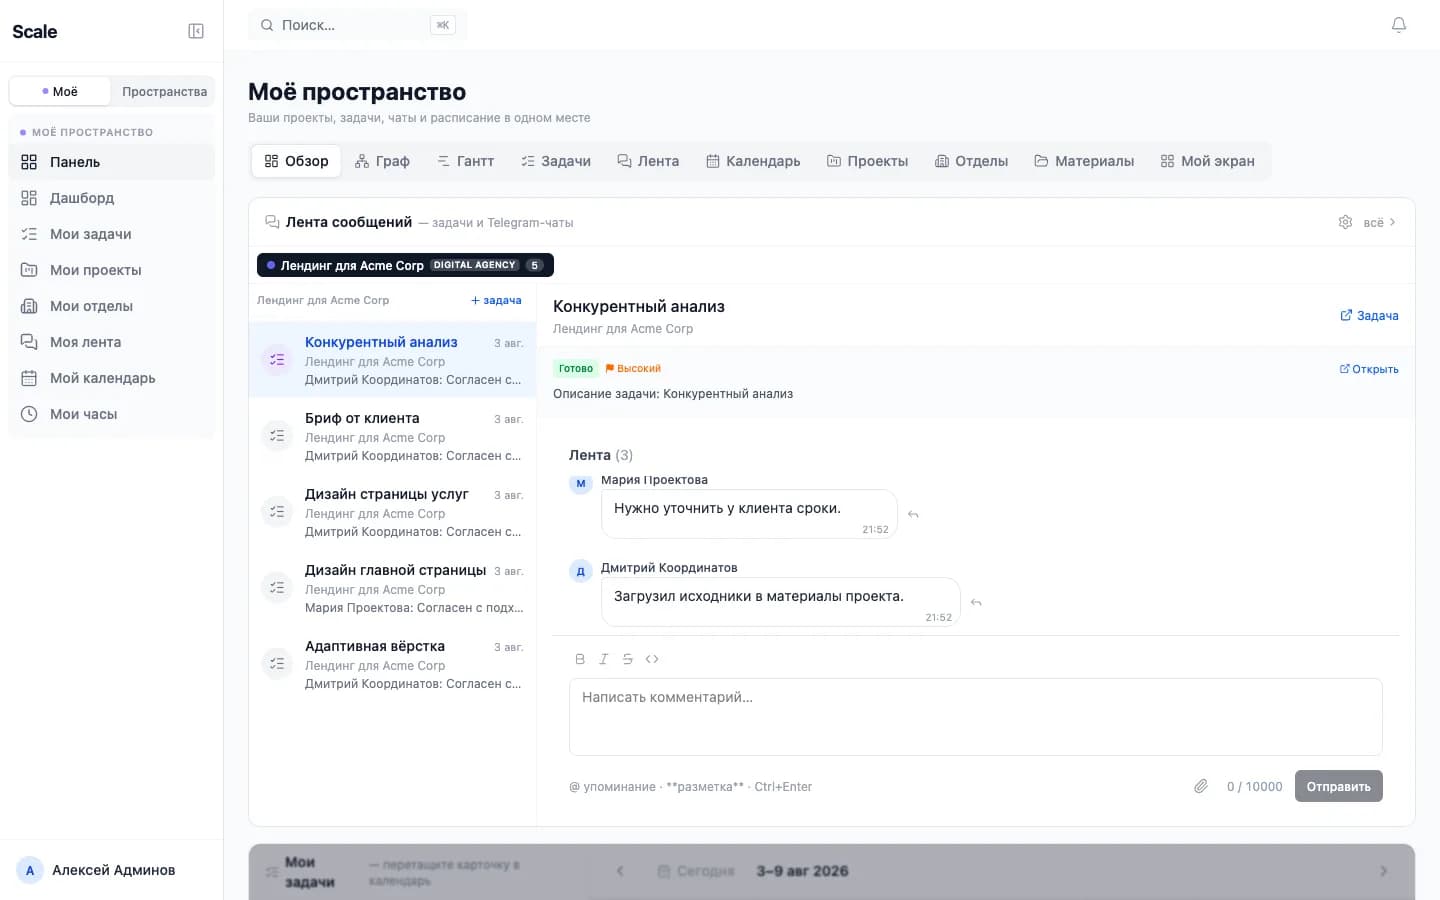The width and height of the screenshot is (1440, 900).
Task: Reply to Дмитрий Координатов's message
Action: click(x=976, y=603)
